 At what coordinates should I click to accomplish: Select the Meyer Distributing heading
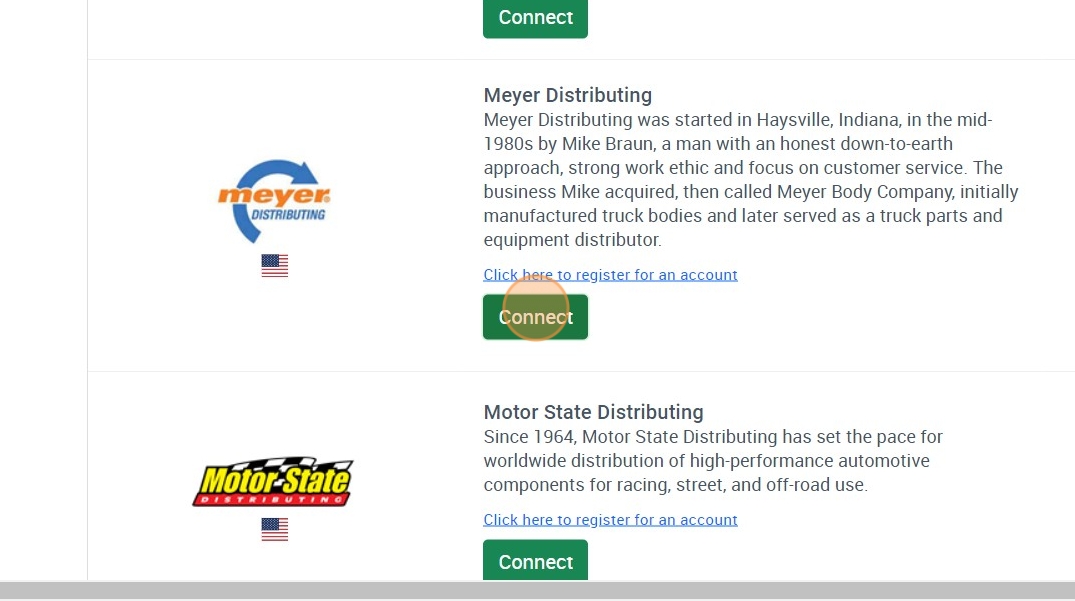tap(568, 95)
